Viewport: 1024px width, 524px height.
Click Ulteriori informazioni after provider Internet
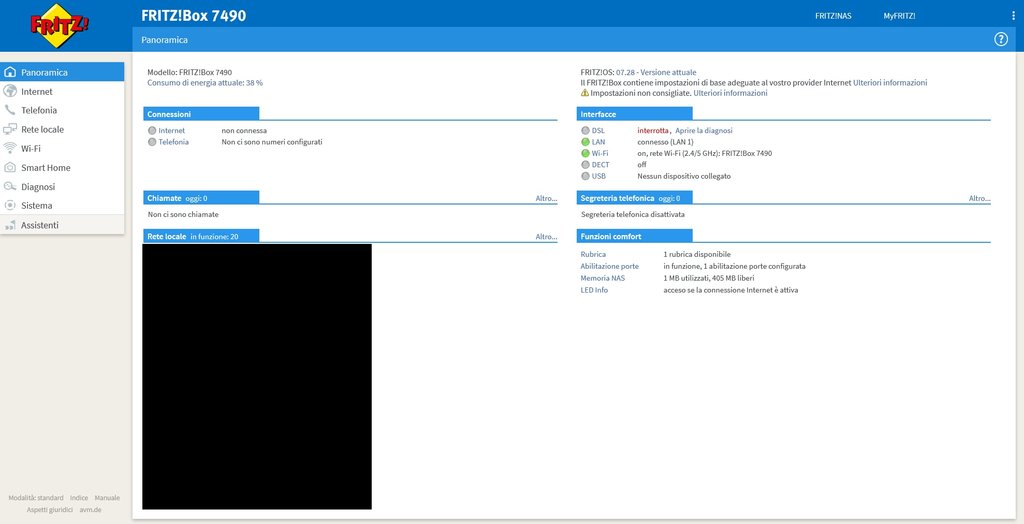click(890, 83)
